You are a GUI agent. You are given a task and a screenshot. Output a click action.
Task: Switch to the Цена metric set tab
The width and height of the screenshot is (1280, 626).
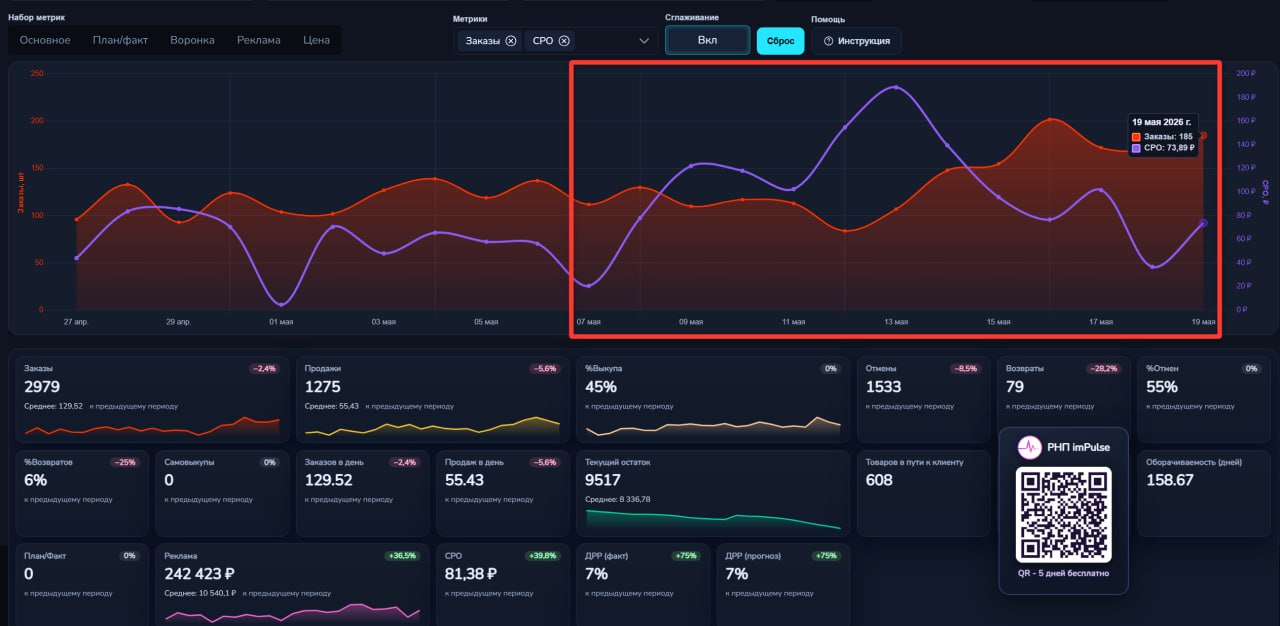(x=316, y=40)
